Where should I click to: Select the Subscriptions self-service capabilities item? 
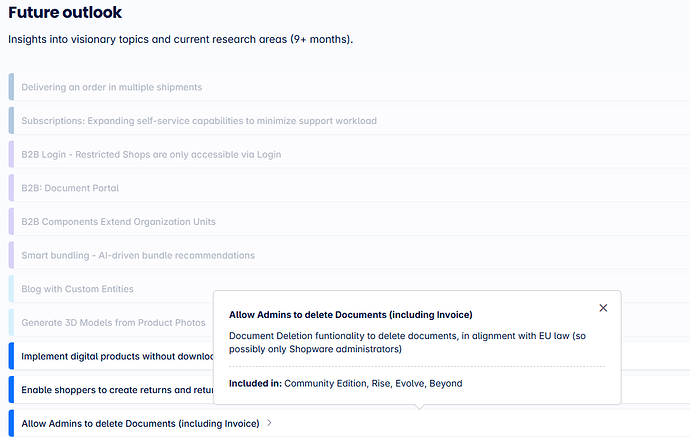(199, 121)
